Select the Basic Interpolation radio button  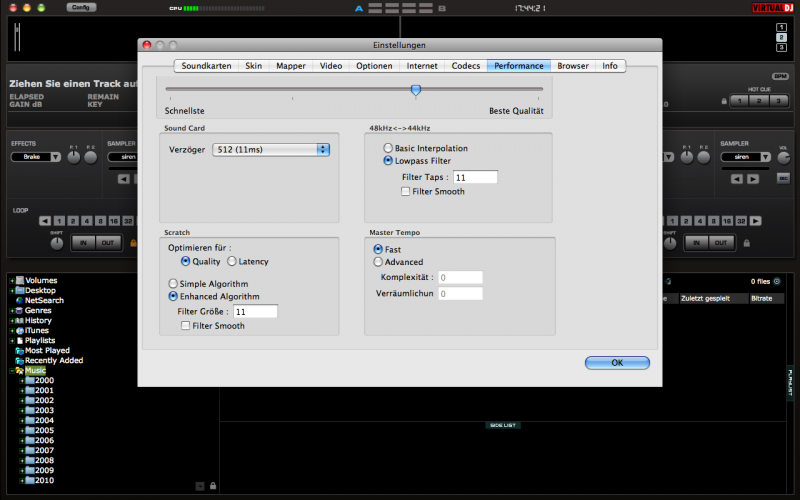pyautogui.click(x=387, y=148)
